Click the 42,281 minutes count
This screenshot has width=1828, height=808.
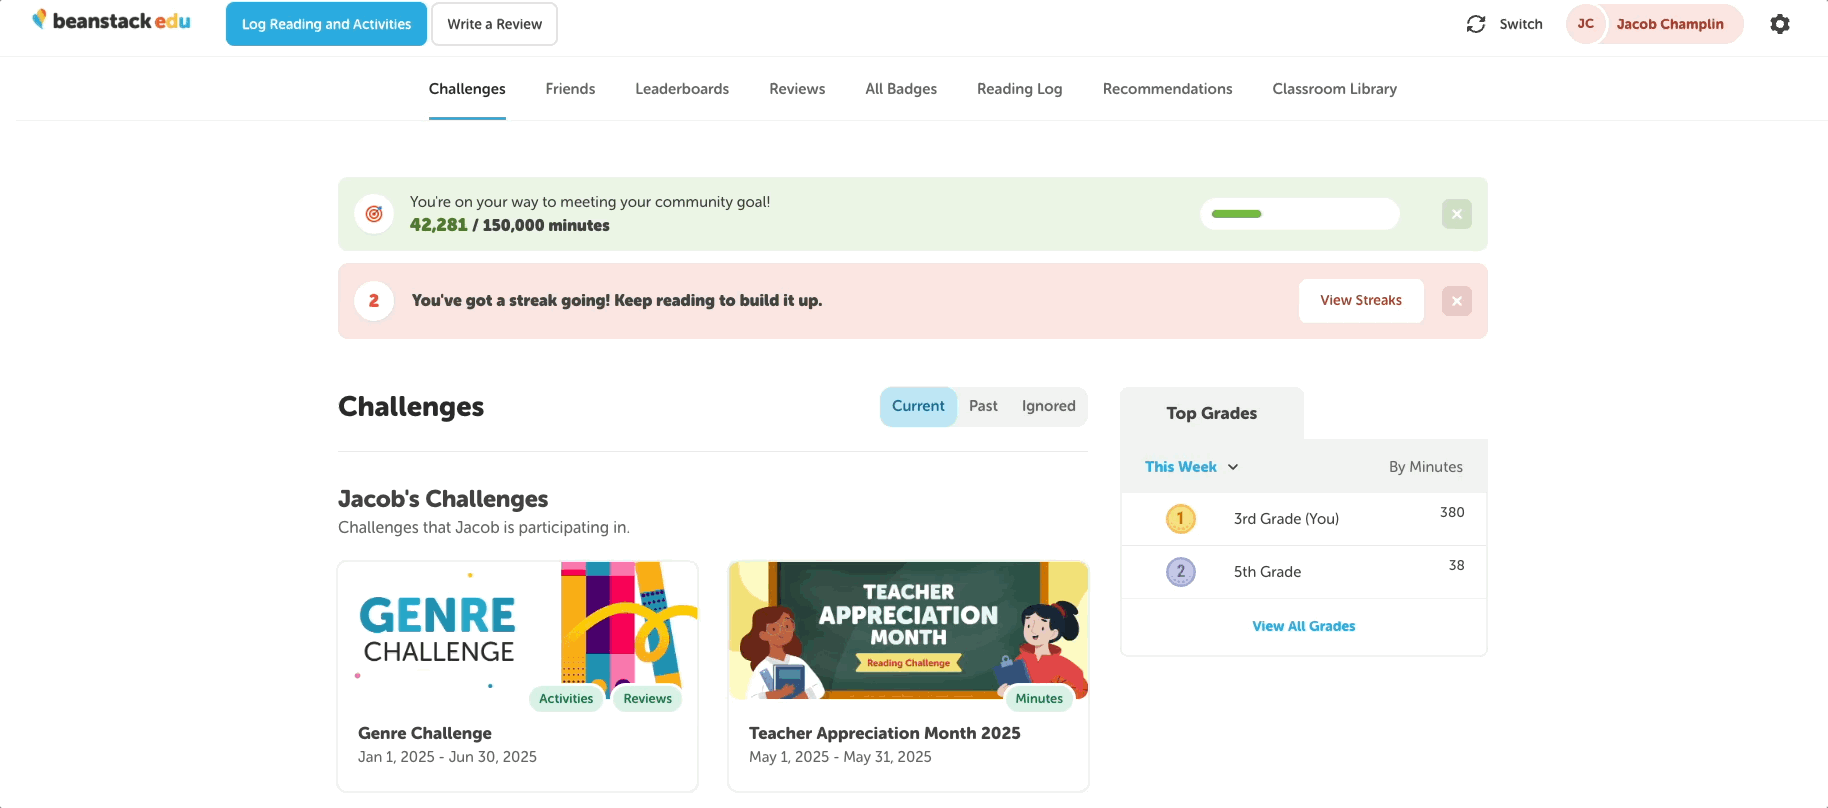pos(438,225)
